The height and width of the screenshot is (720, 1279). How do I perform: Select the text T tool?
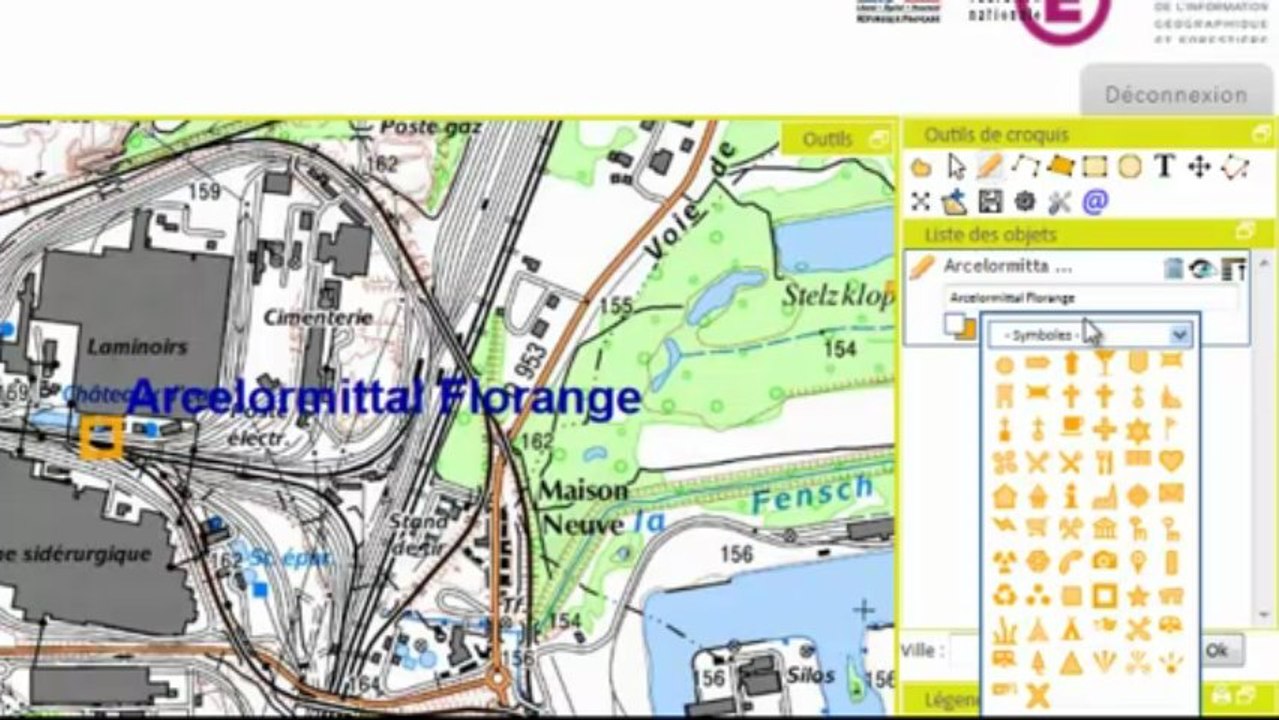[x=1164, y=166]
